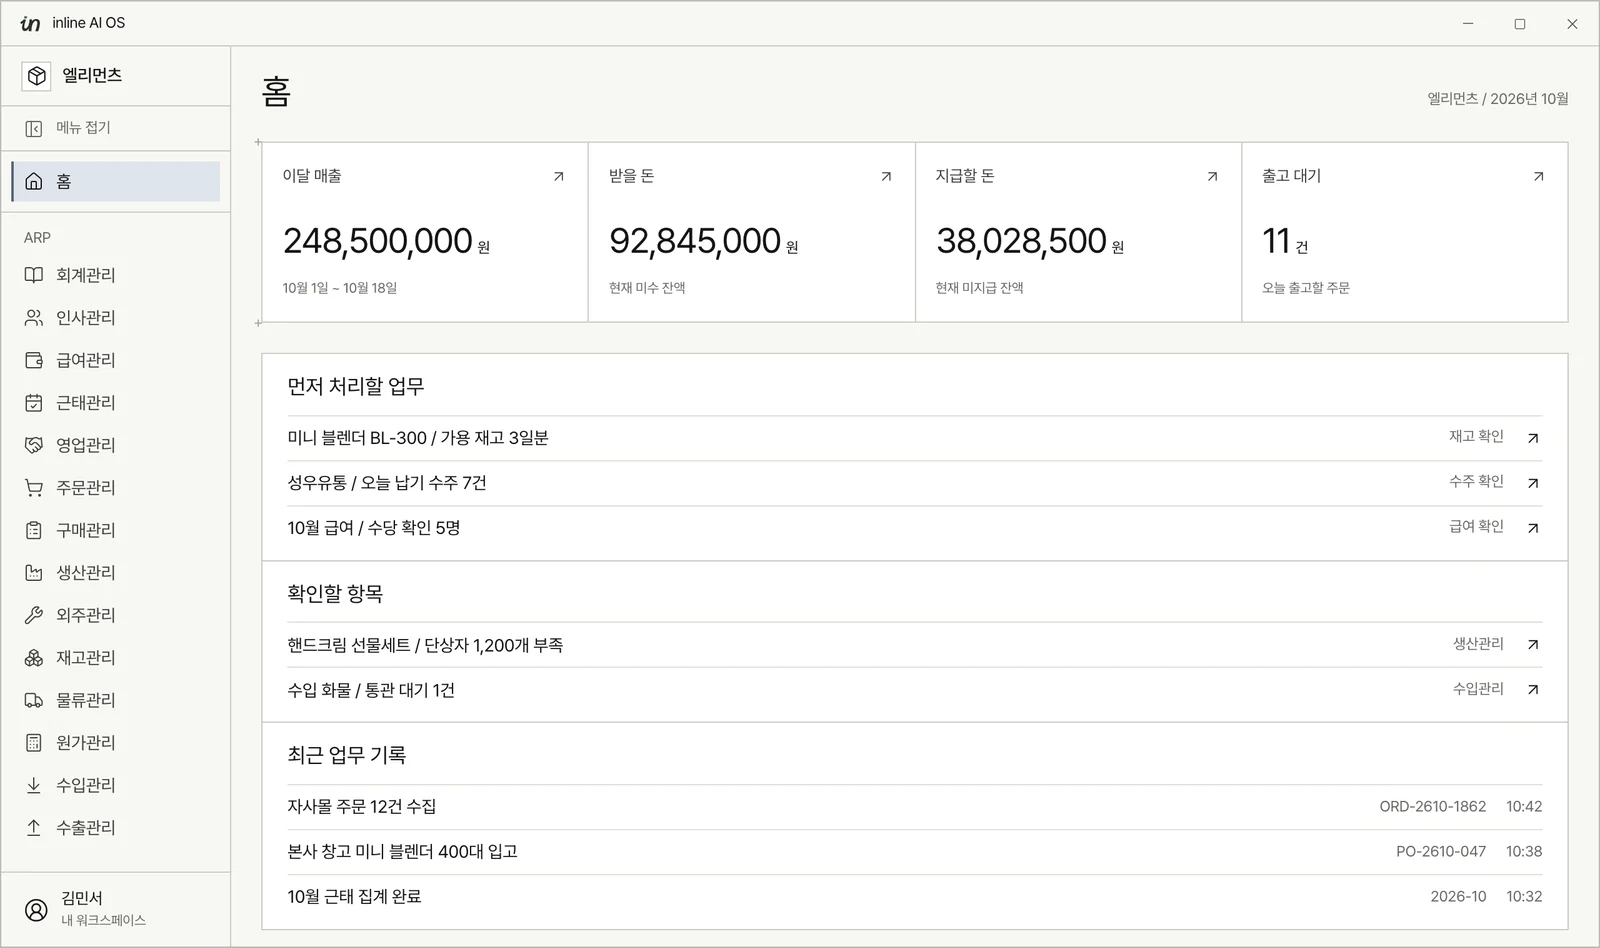Viewport: 1600px width, 948px height.
Task: Open 근태관리 calendar icon
Action: click(x=34, y=403)
